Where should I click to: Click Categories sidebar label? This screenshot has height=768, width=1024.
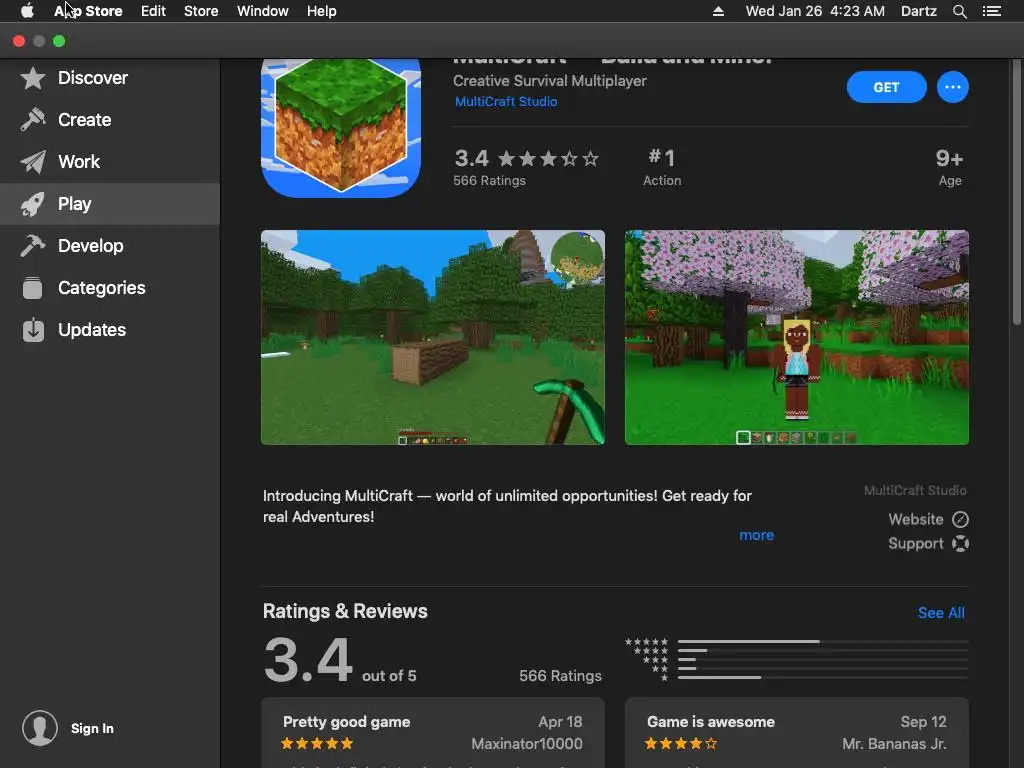click(x=102, y=288)
